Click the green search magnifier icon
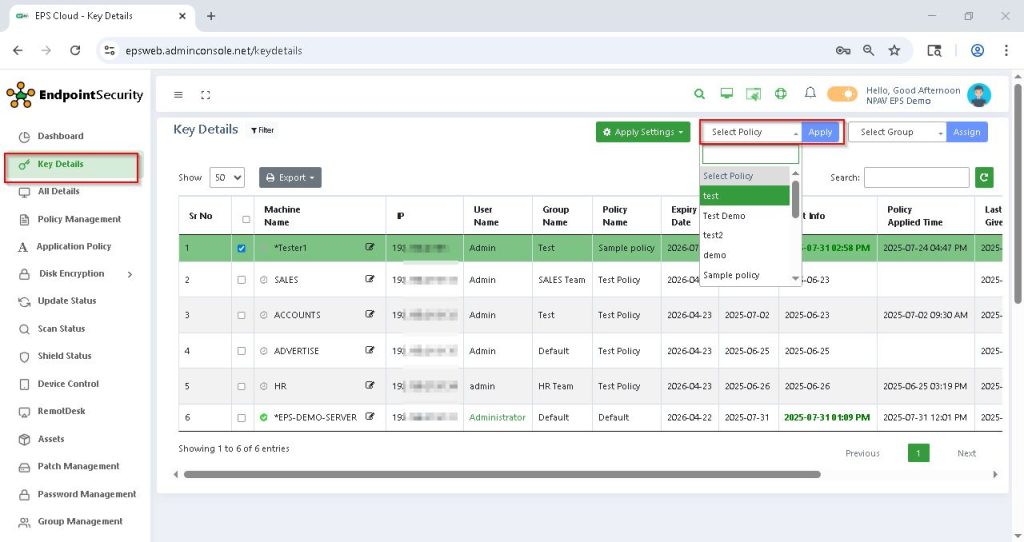 (x=700, y=94)
